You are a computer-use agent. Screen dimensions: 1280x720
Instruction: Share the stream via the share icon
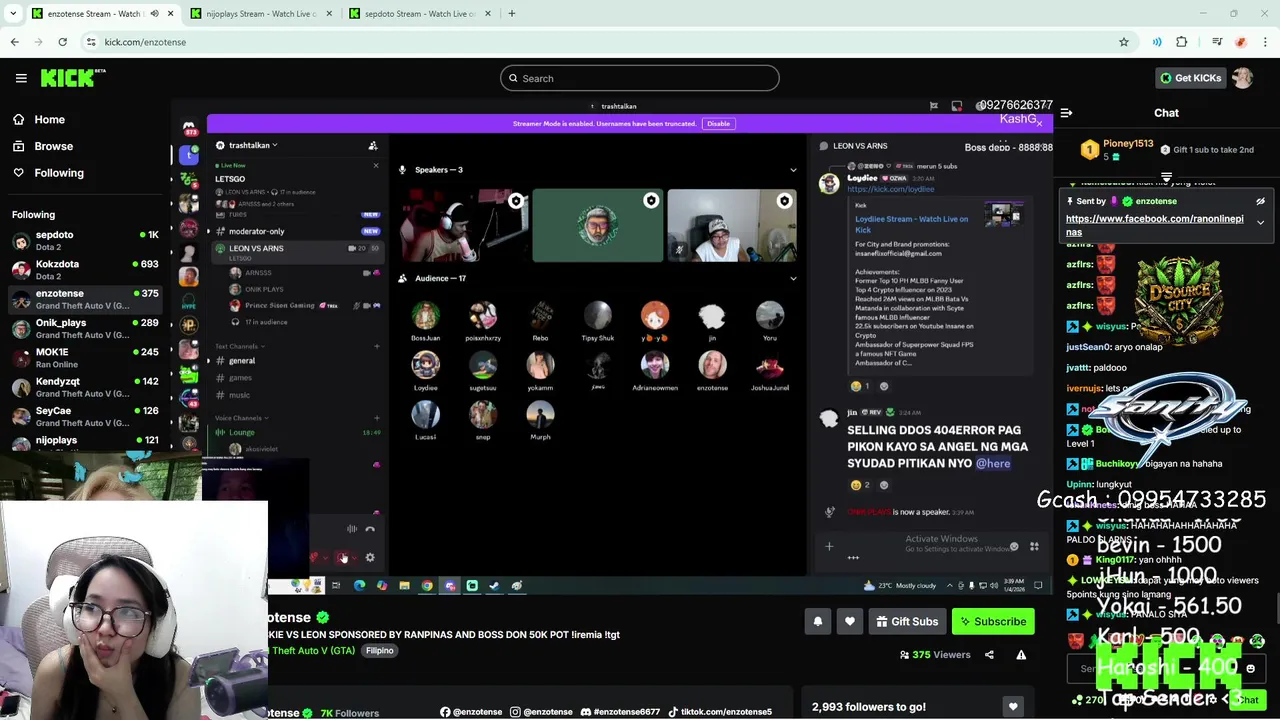tap(989, 655)
